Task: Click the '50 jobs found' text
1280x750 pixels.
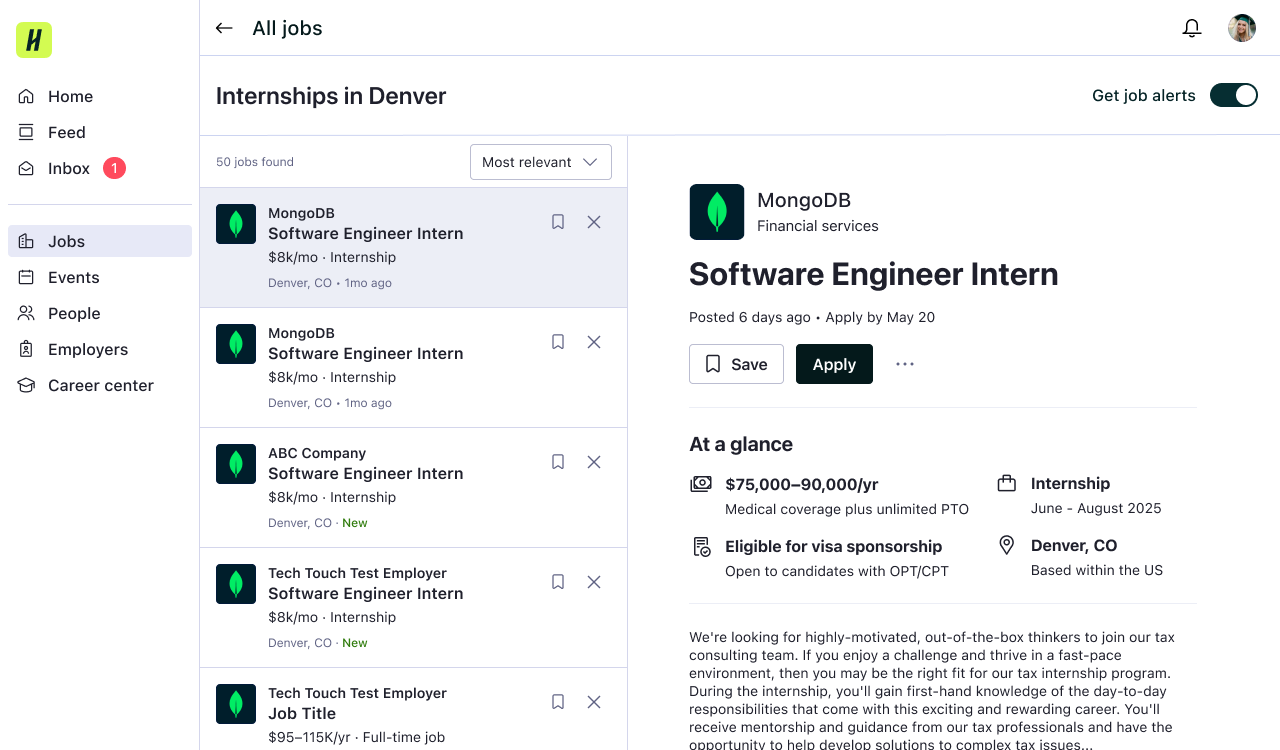Action: pos(255,162)
